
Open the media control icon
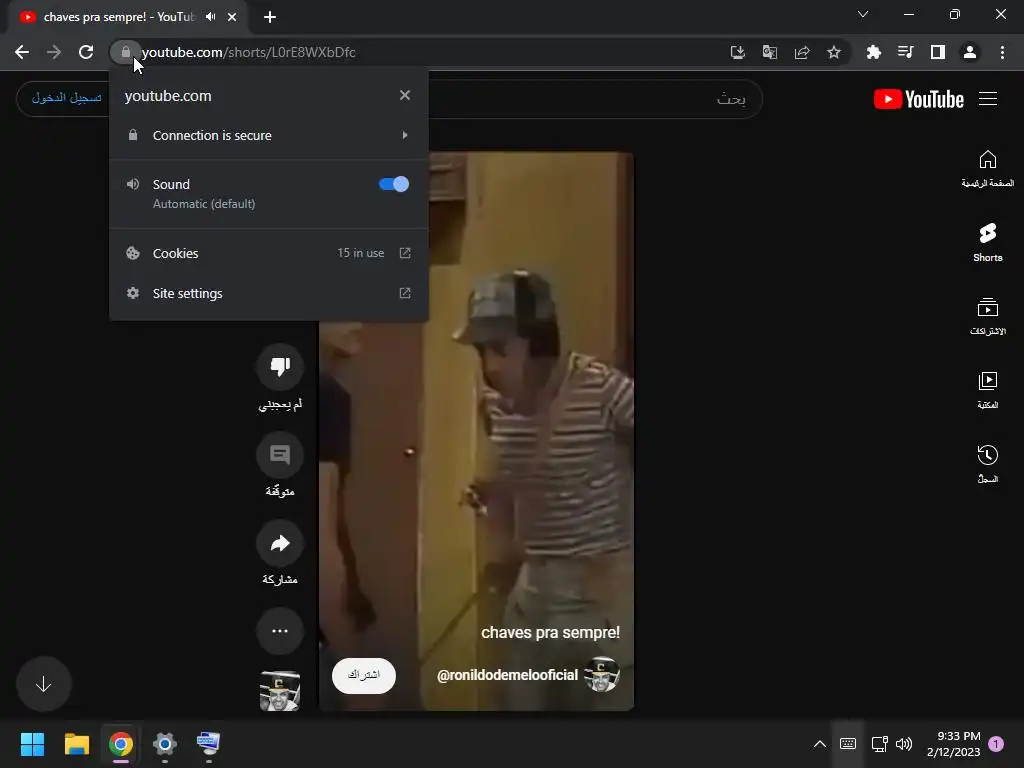[905, 52]
